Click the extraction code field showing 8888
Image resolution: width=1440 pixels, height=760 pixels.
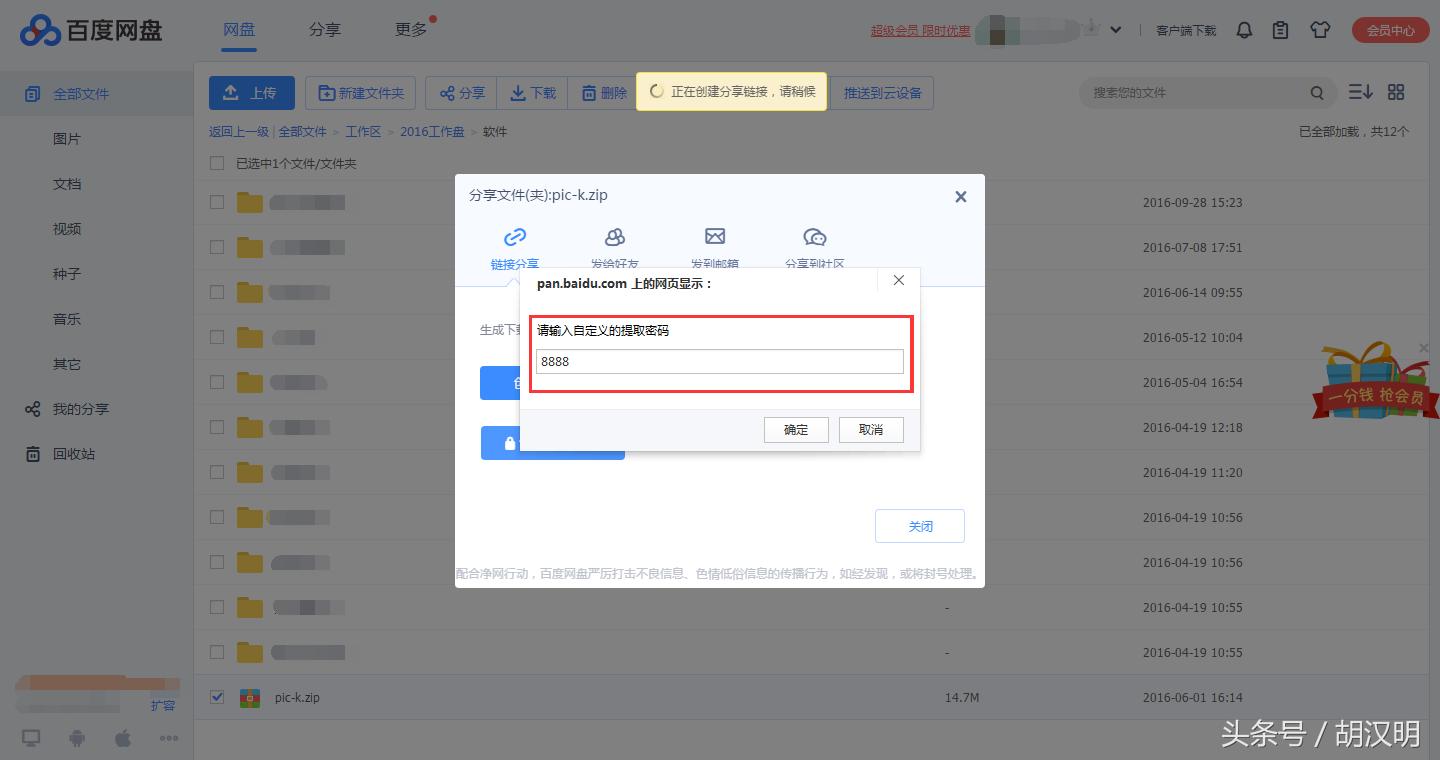coord(719,361)
